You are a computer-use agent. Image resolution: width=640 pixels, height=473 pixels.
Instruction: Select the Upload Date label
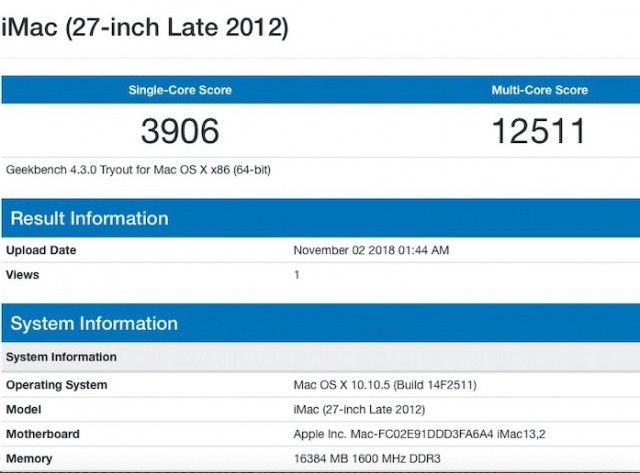coord(41,250)
